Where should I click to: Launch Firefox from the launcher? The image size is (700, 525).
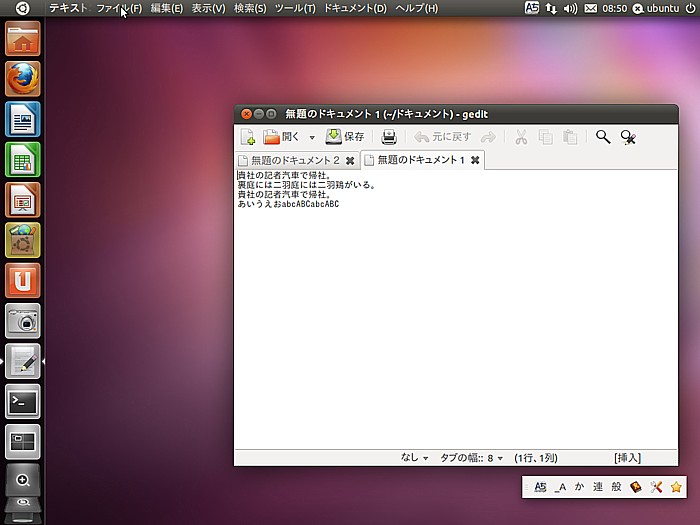(x=23, y=79)
